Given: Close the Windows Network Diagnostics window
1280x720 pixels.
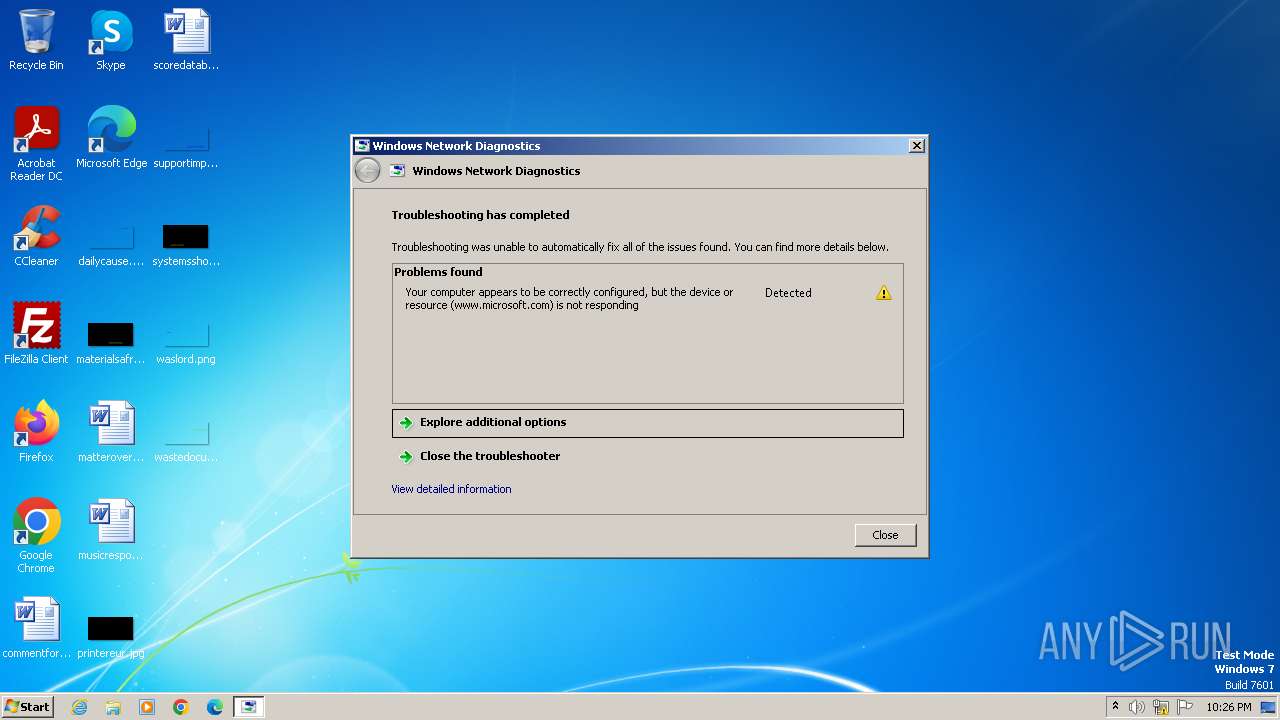Looking at the screenshot, I should 916,146.
